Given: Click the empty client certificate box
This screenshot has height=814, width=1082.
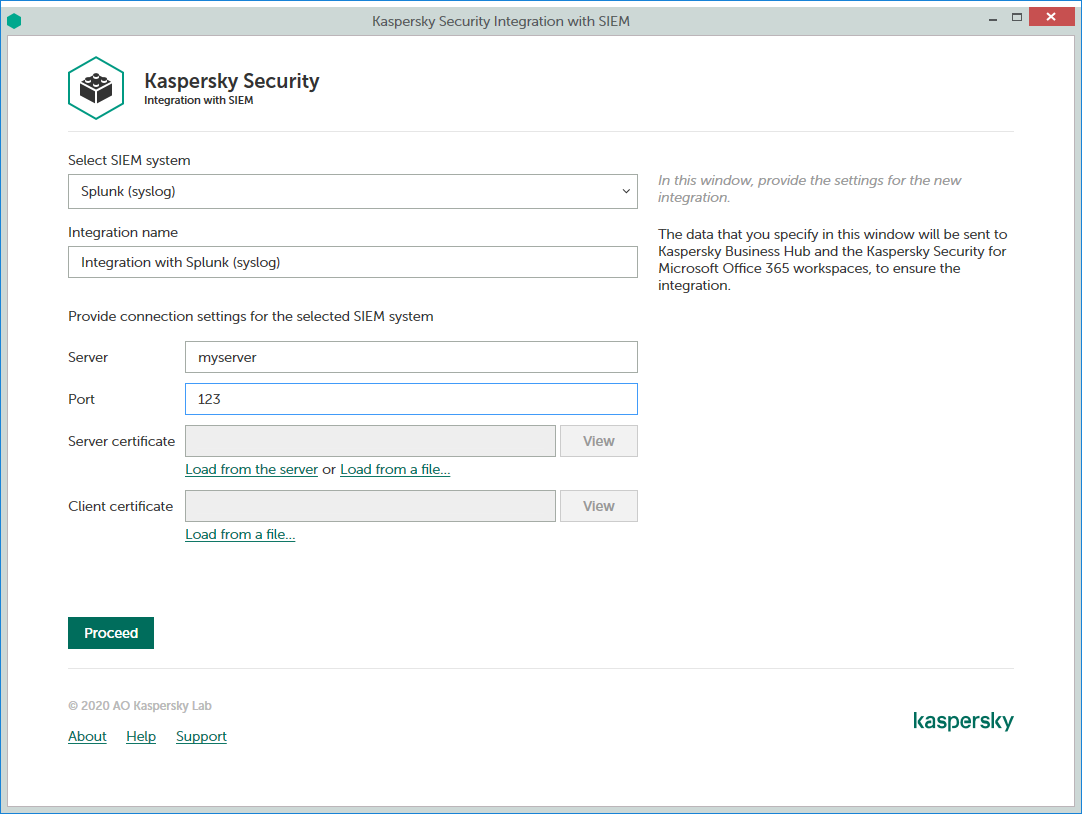Looking at the screenshot, I should 370,506.
